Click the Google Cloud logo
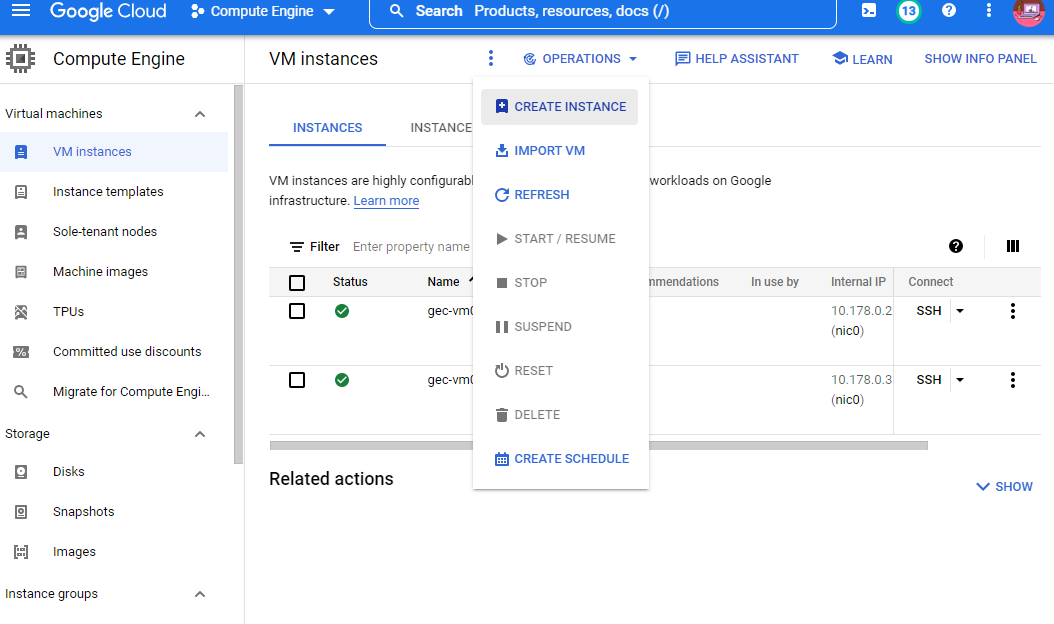Image resolution: width=1054 pixels, height=624 pixels. point(108,11)
